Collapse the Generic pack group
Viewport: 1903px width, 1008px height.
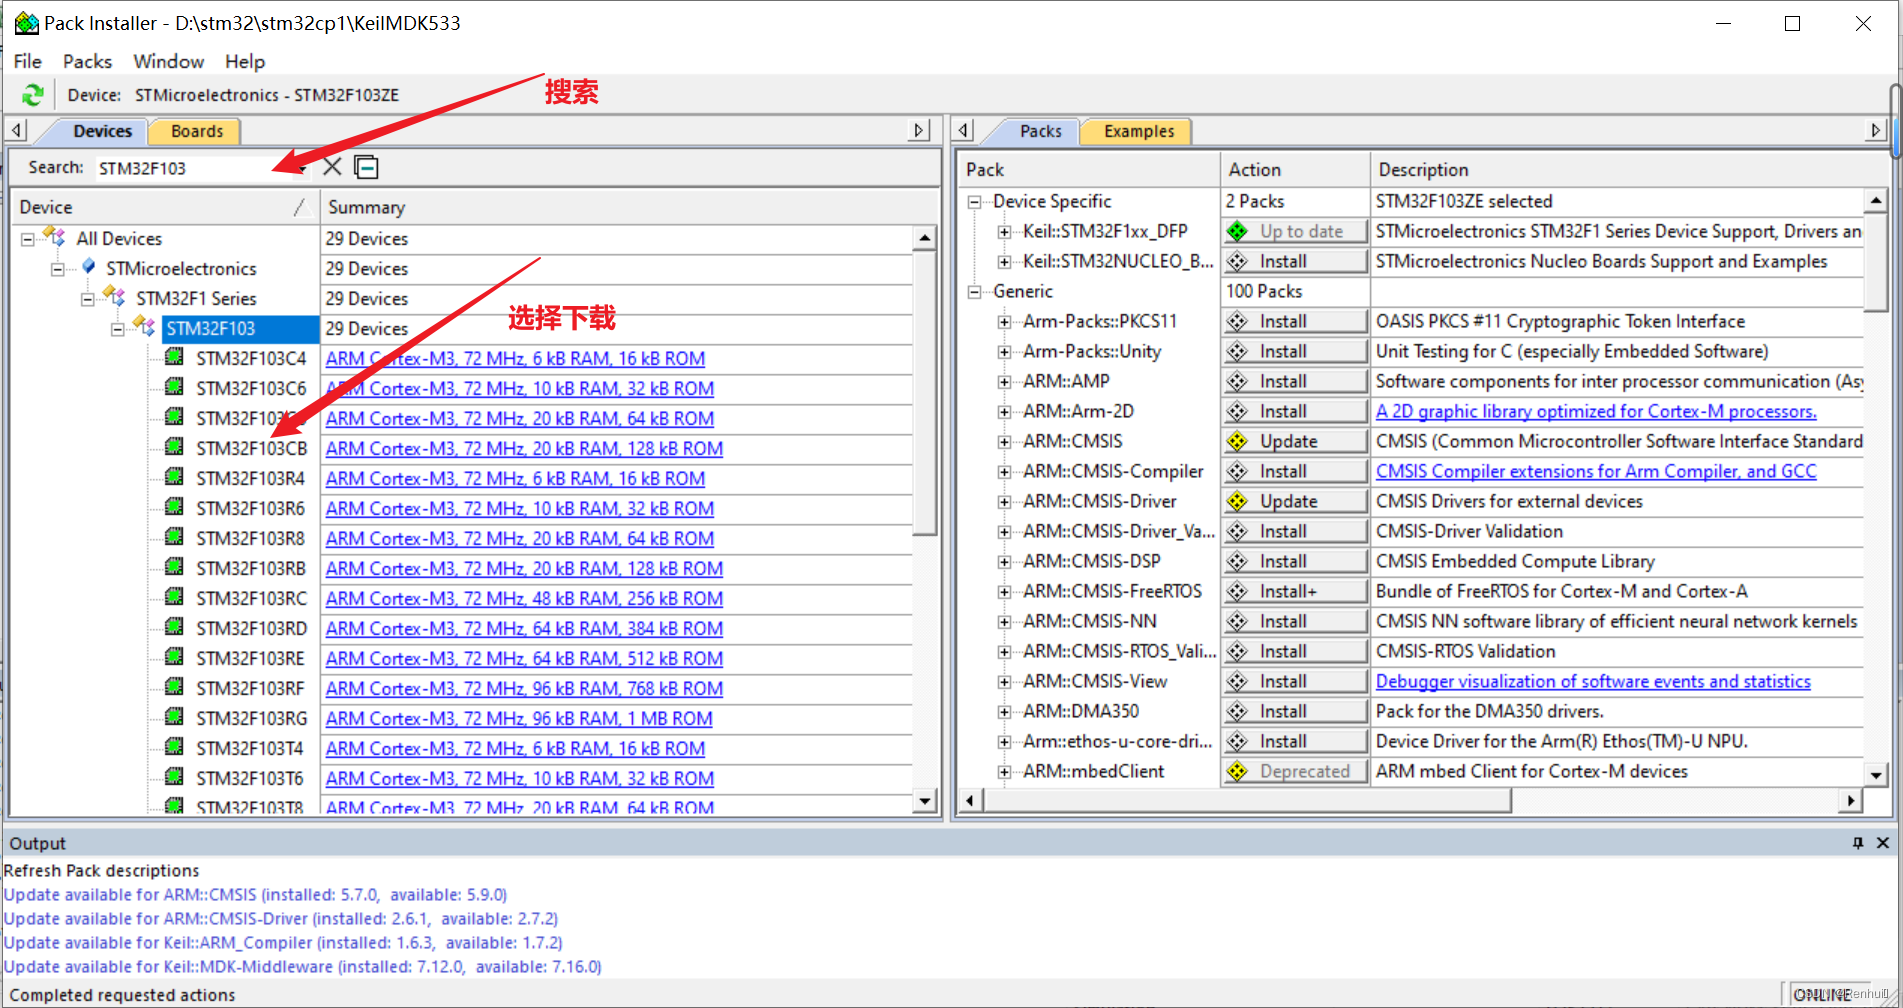[974, 292]
